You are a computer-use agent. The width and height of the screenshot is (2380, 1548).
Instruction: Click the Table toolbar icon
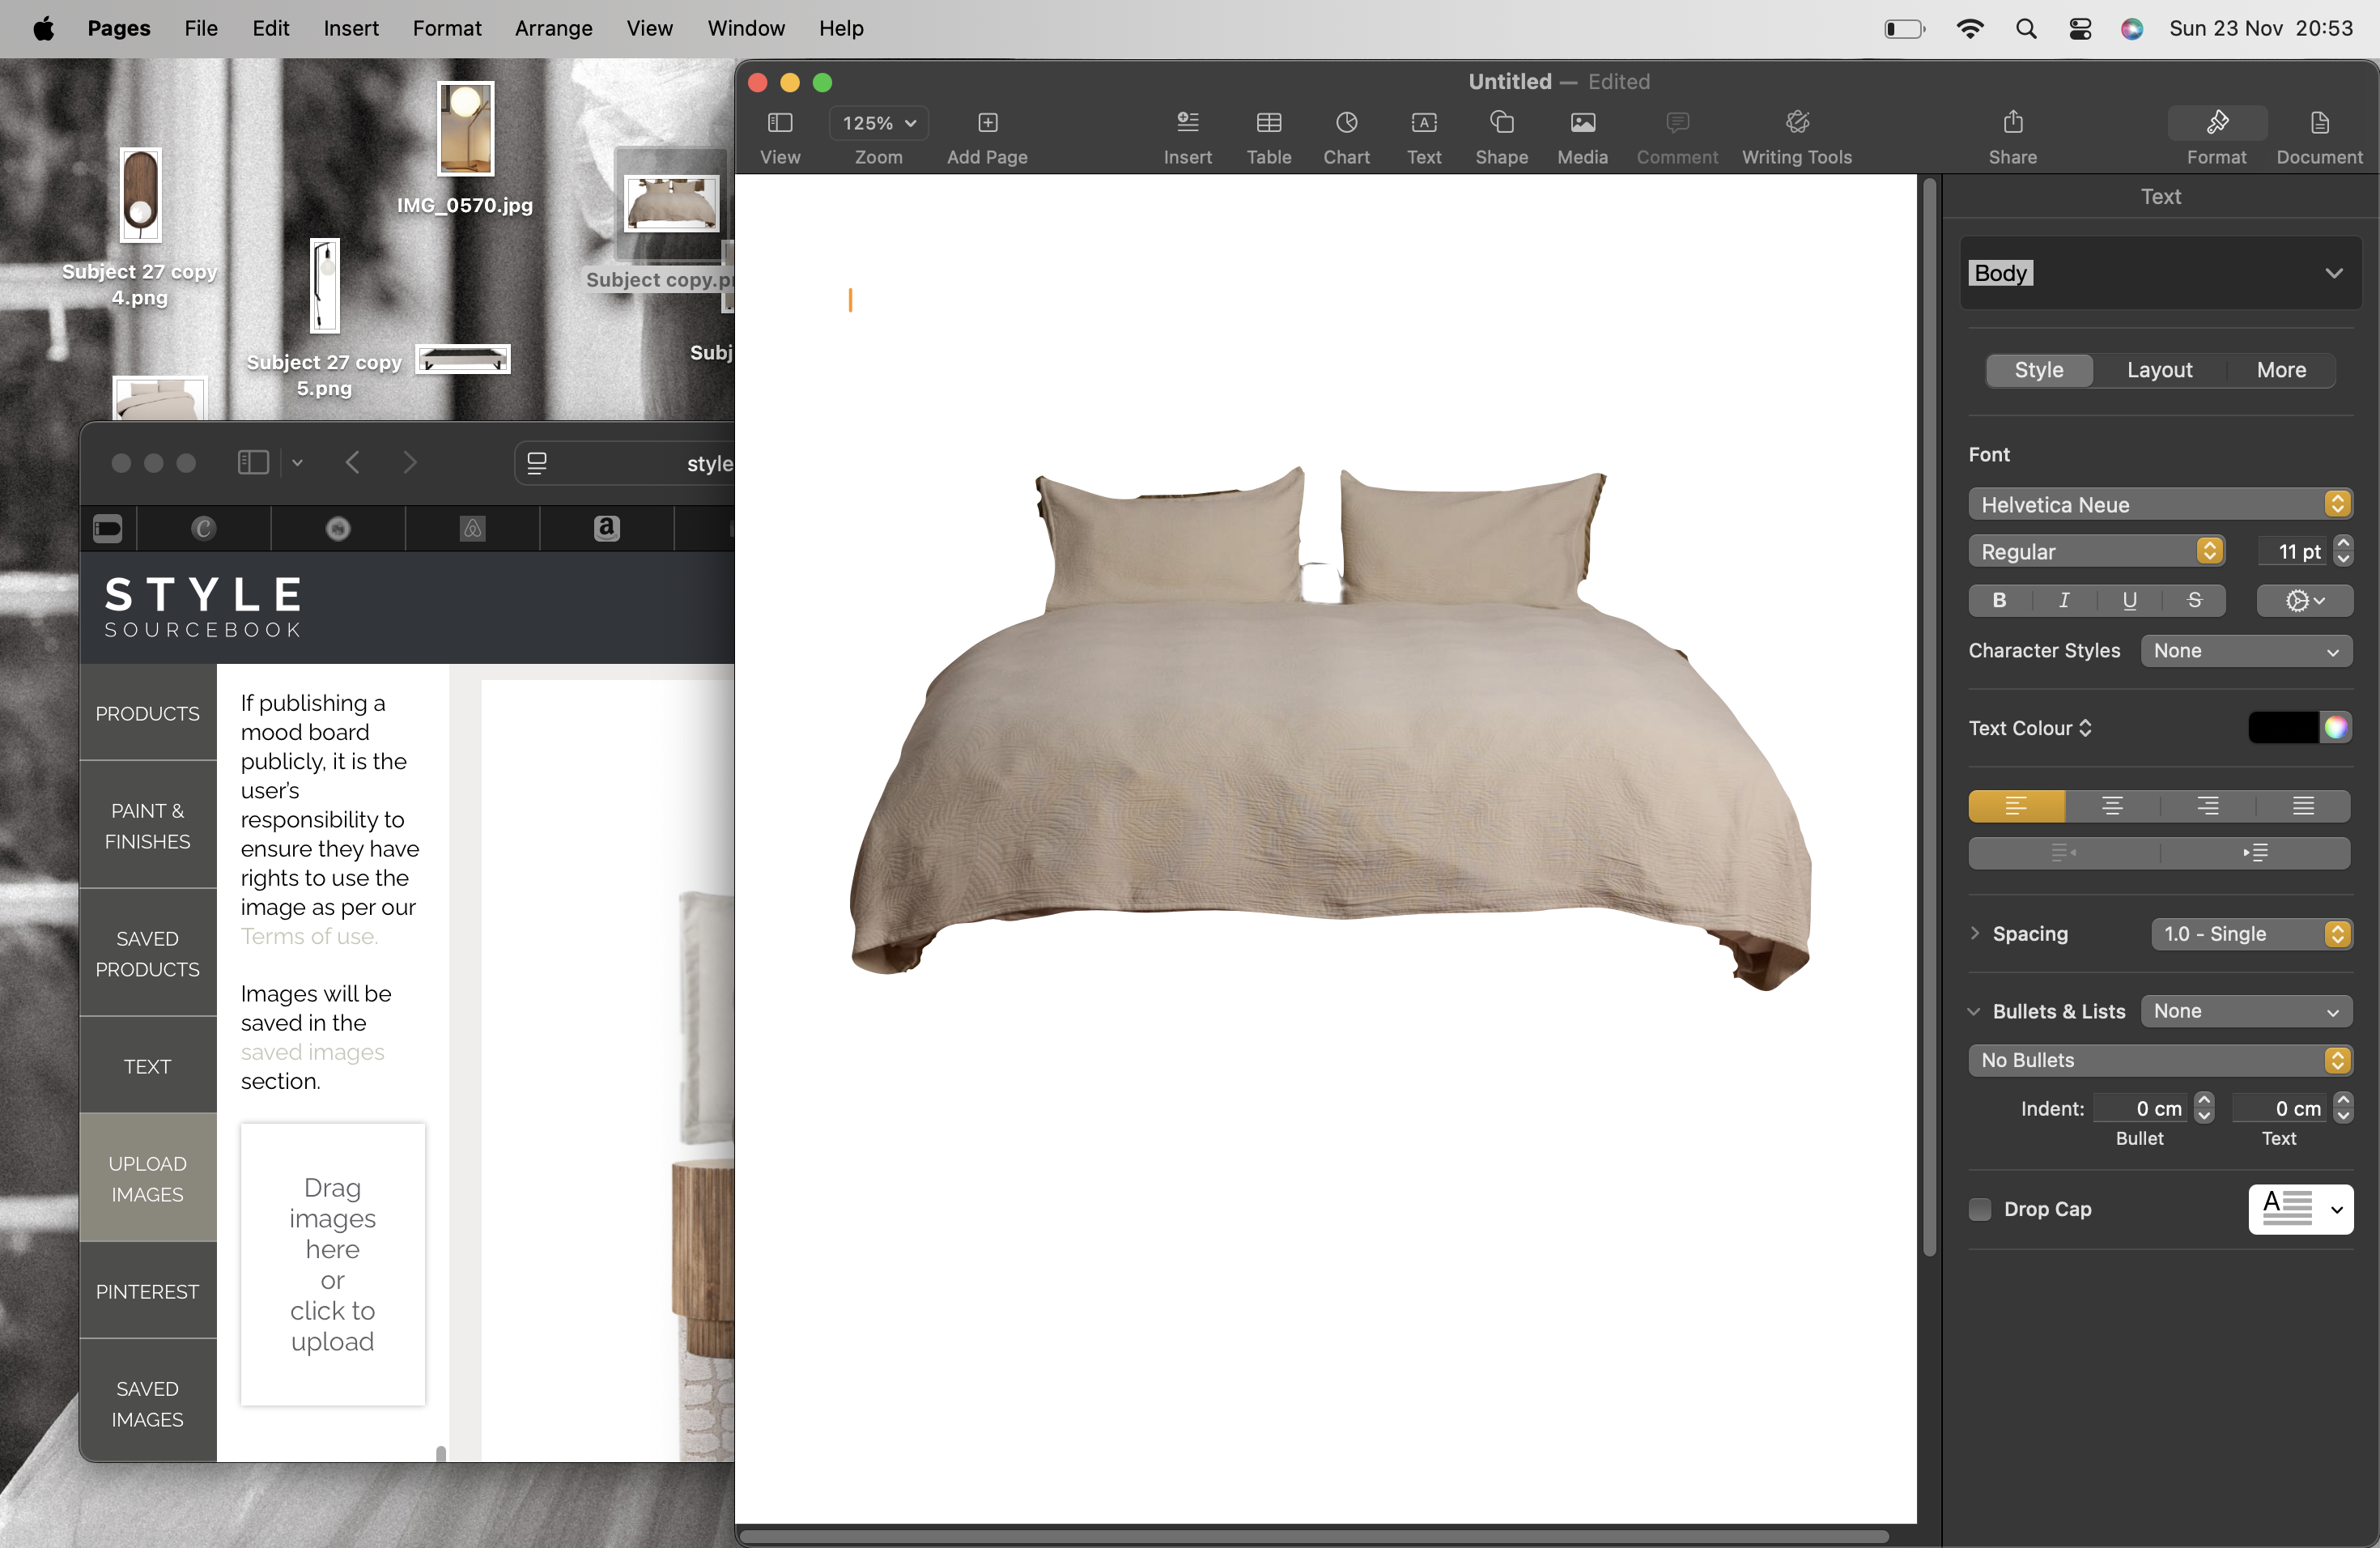(x=1268, y=124)
